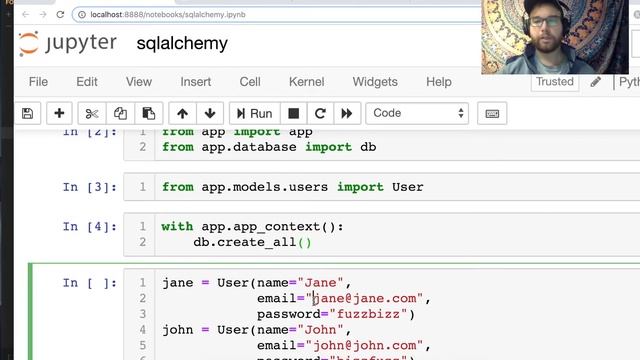Open the Edit menu

[87, 82]
